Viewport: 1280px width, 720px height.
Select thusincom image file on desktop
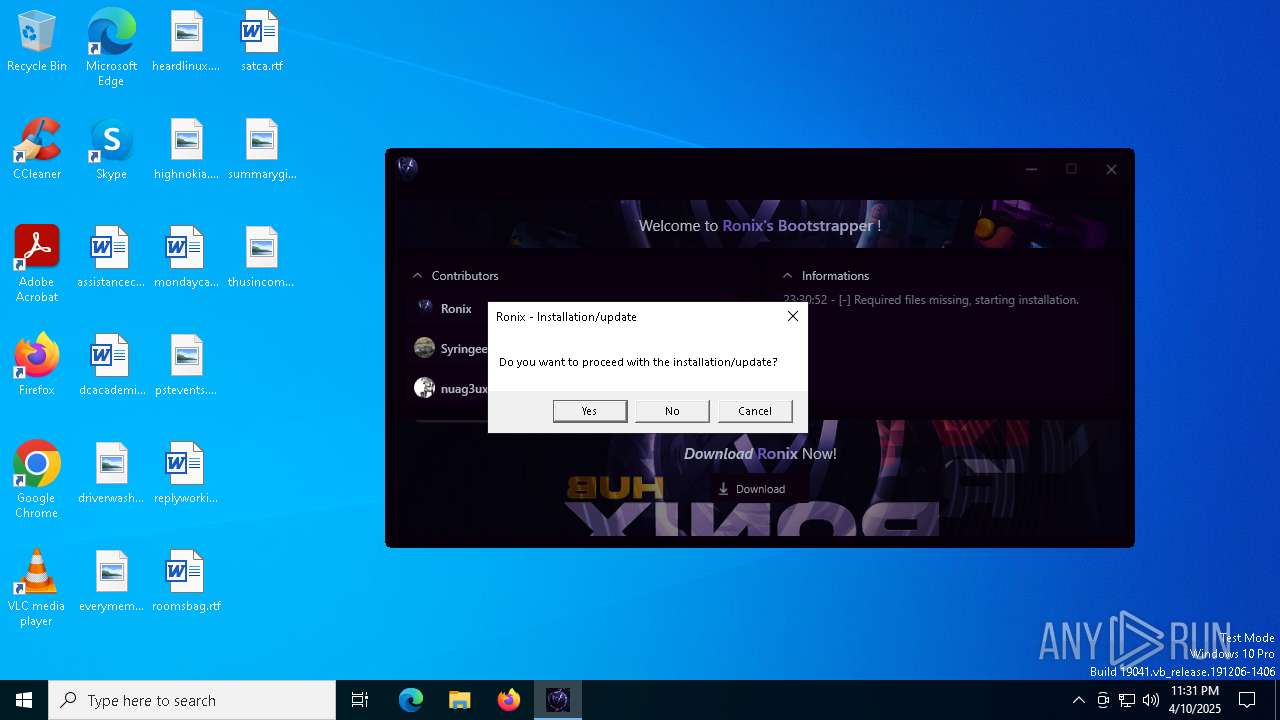pyautogui.click(x=261, y=258)
